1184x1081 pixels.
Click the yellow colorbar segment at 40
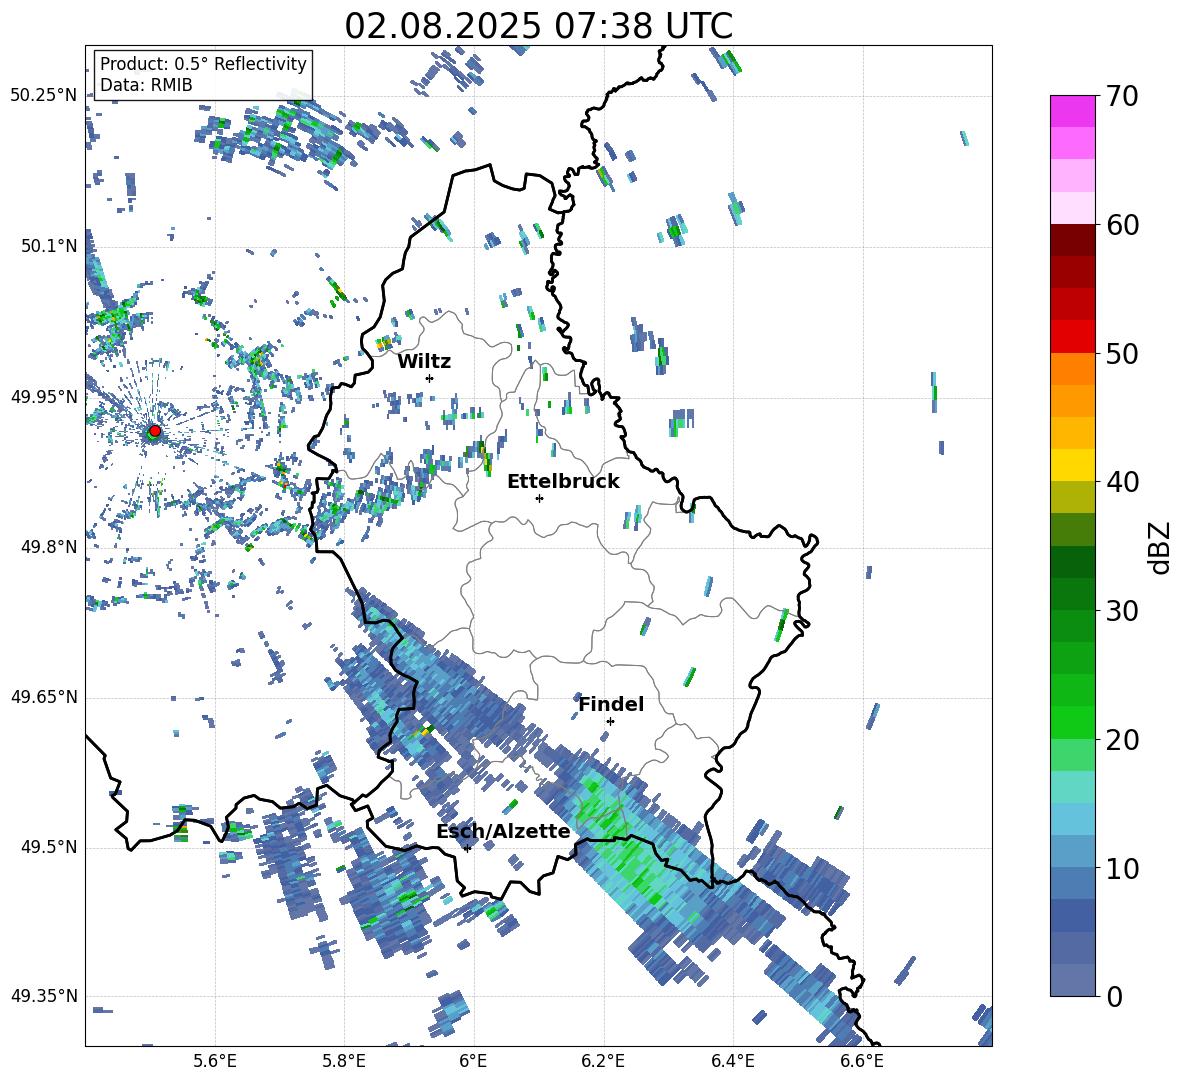pyautogui.click(x=1072, y=465)
